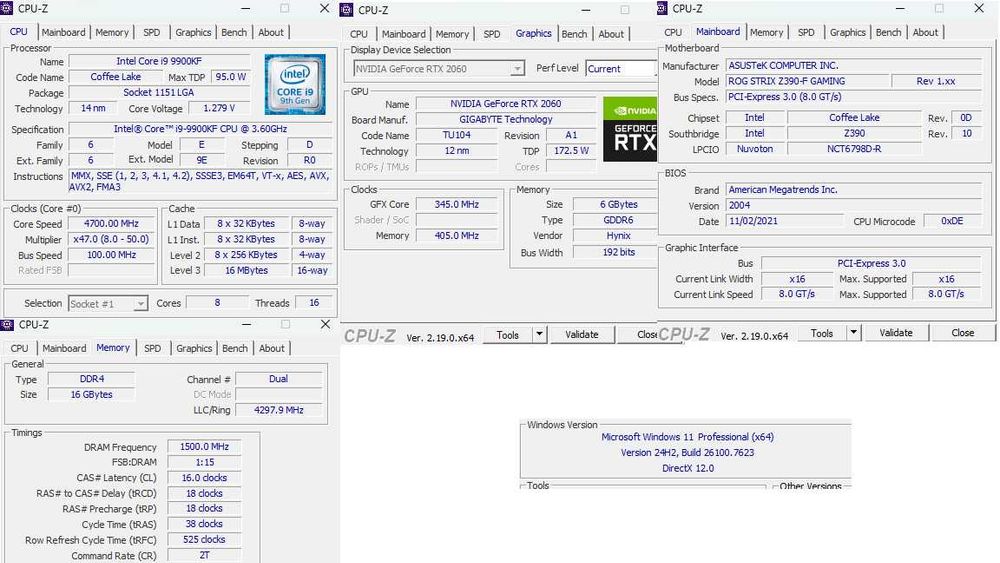The width and height of the screenshot is (1000, 563).
Task: Open Mainboard tab in the Graphics window
Action: [x=404, y=34]
